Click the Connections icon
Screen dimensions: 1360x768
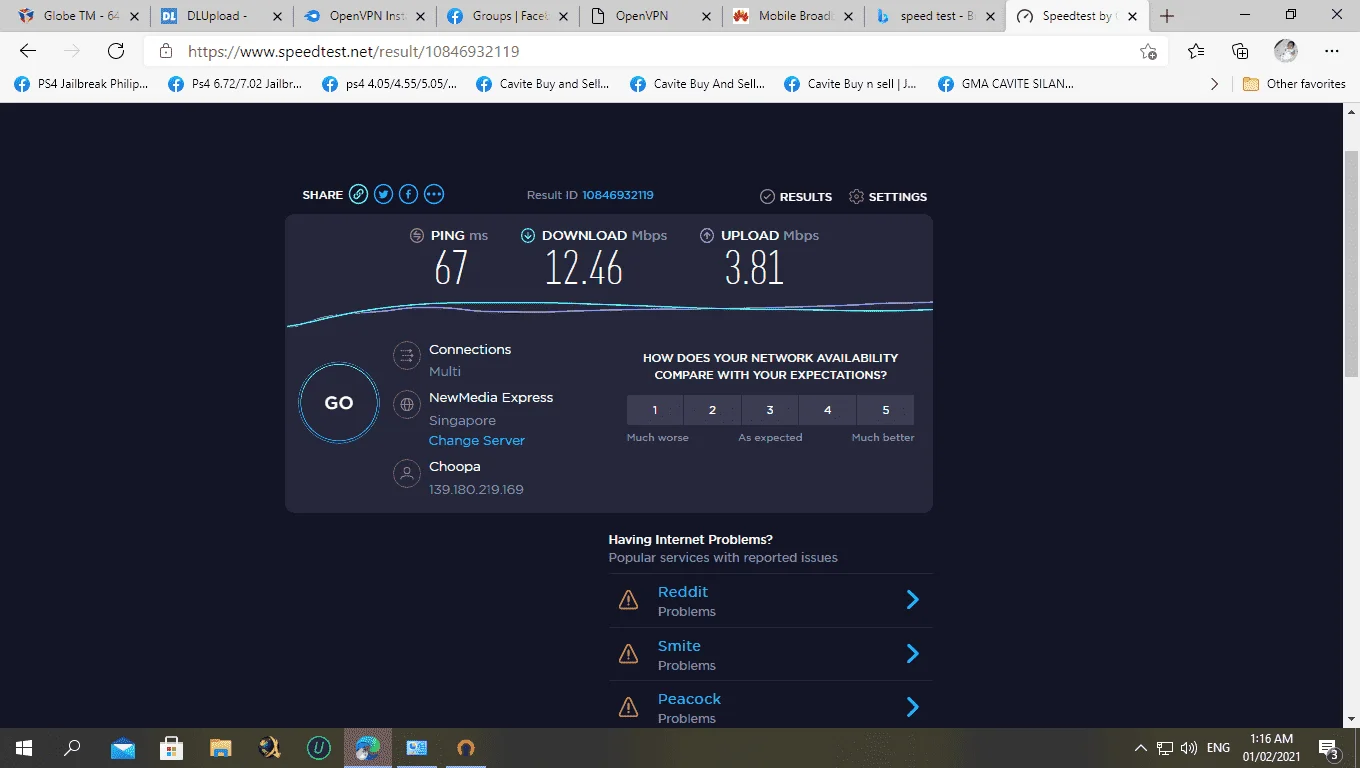click(x=406, y=356)
